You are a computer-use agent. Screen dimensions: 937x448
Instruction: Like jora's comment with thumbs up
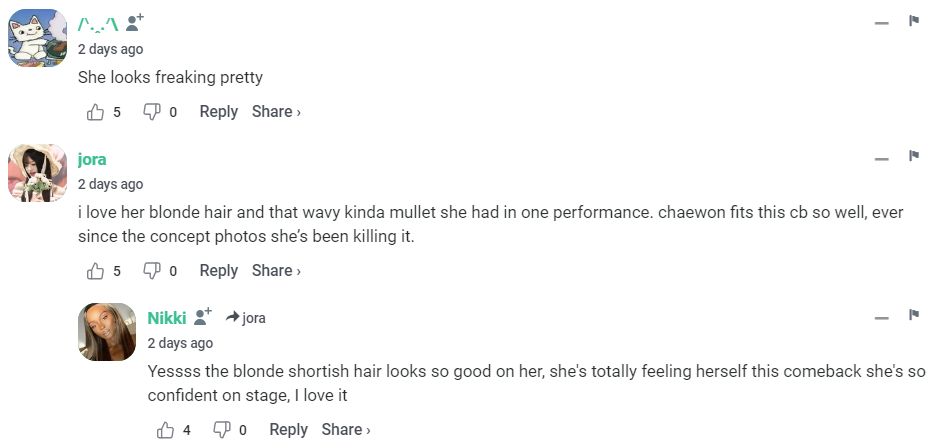click(x=96, y=271)
